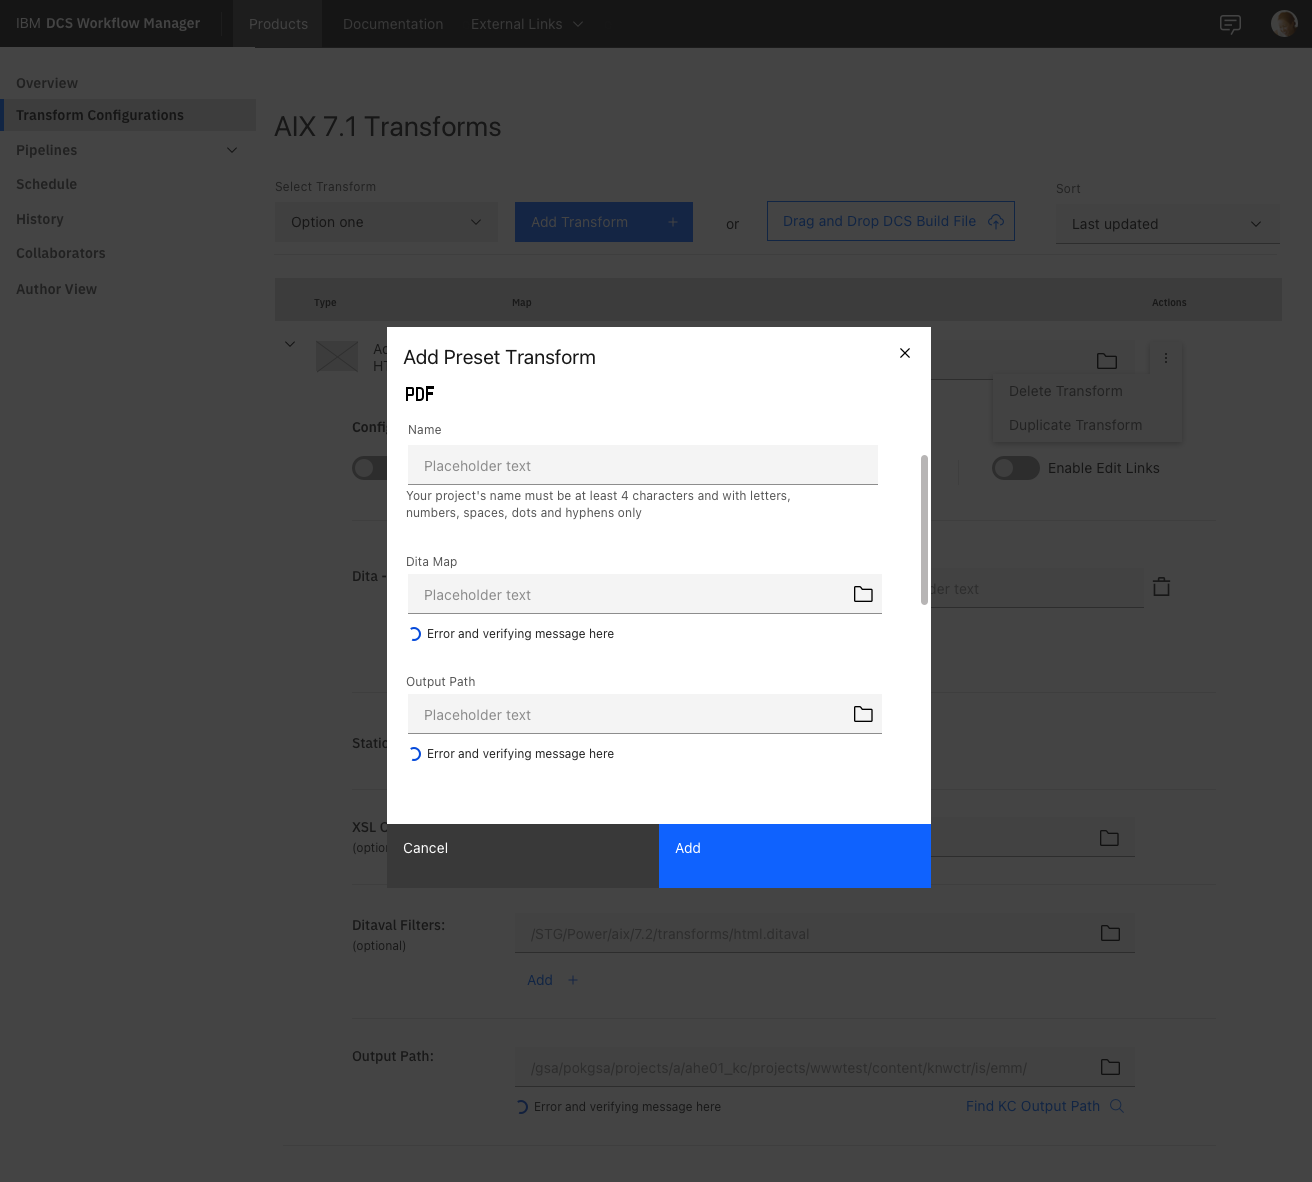Click the Name input field in the dialog
Viewport: 1312px width, 1182px height.
coord(643,465)
